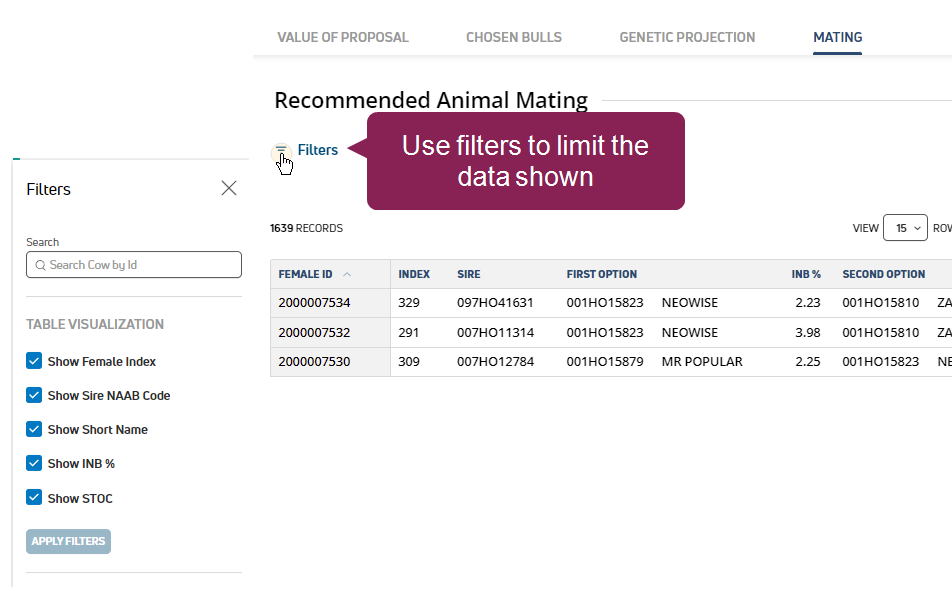Open the View rows-per-page dropdown
Screen dimensions: 952x599
click(x=905, y=228)
